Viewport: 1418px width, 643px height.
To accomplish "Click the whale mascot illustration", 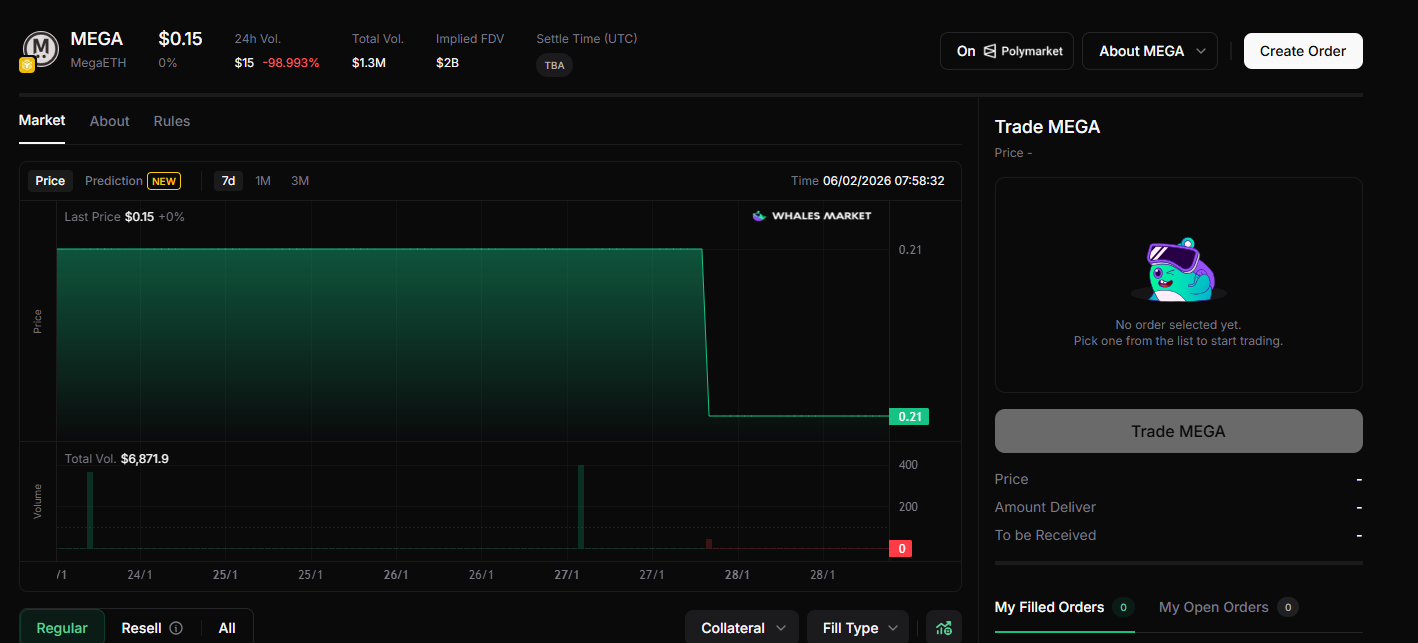I will [x=1177, y=269].
